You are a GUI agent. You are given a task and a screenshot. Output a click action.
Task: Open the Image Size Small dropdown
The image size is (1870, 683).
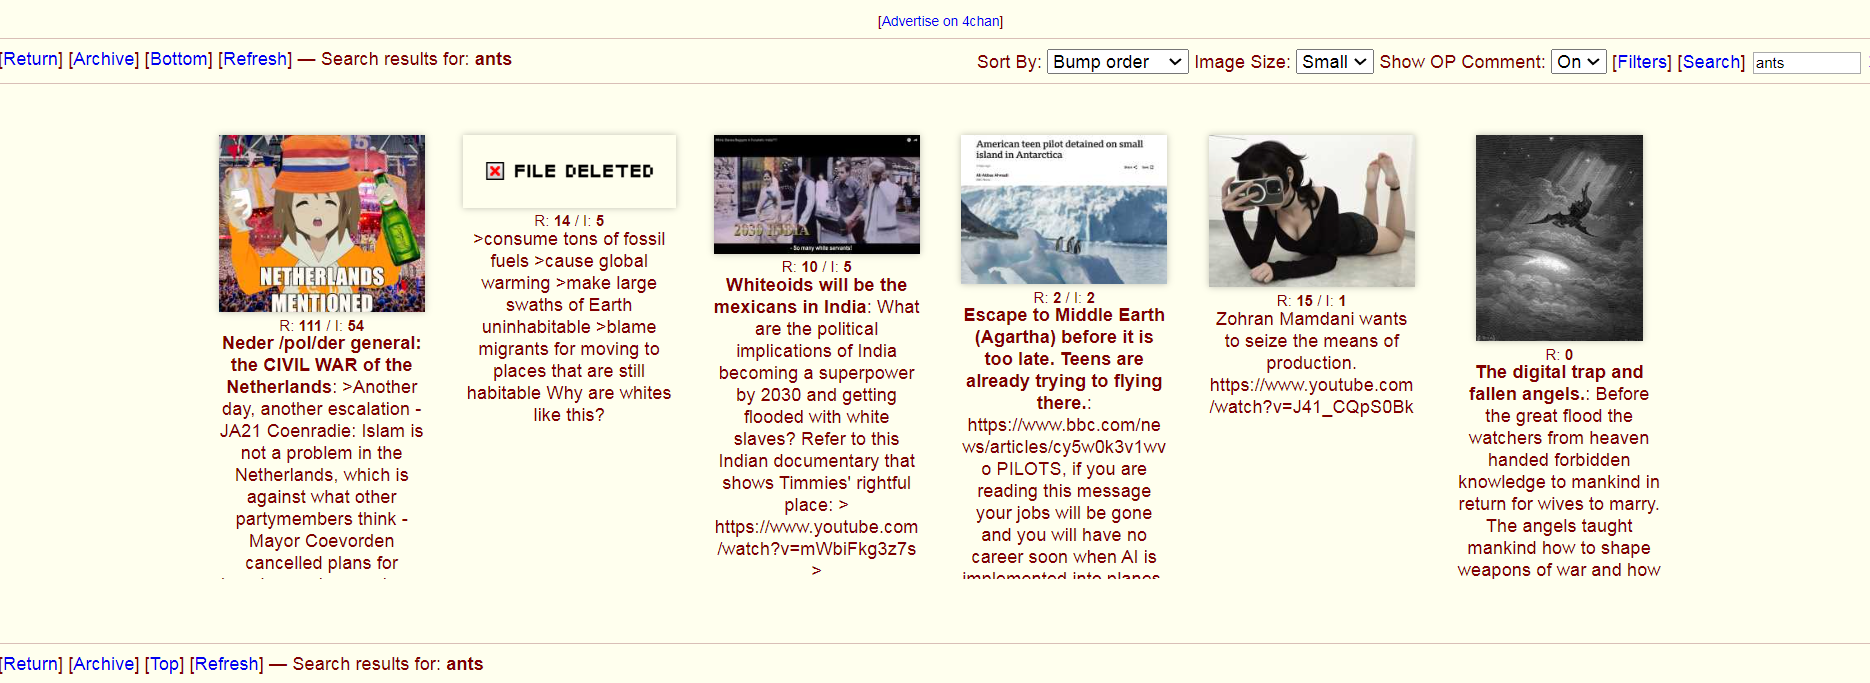point(1335,62)
